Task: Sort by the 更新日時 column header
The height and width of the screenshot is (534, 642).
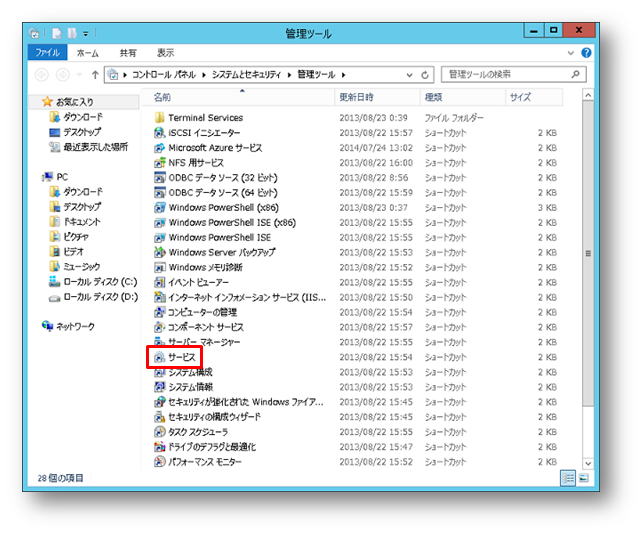Action: click(x=377, y=97)
